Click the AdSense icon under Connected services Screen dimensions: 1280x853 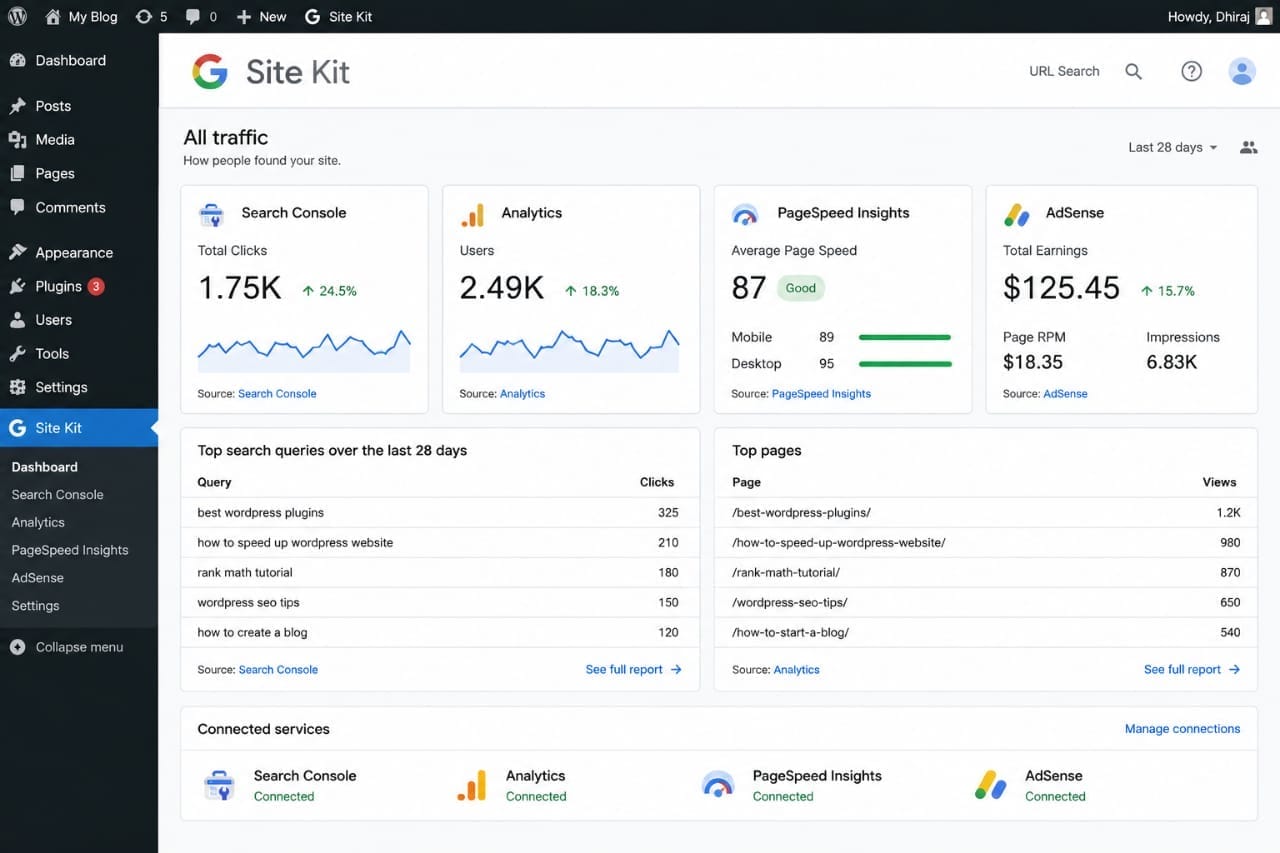click(x=991, y=785)
